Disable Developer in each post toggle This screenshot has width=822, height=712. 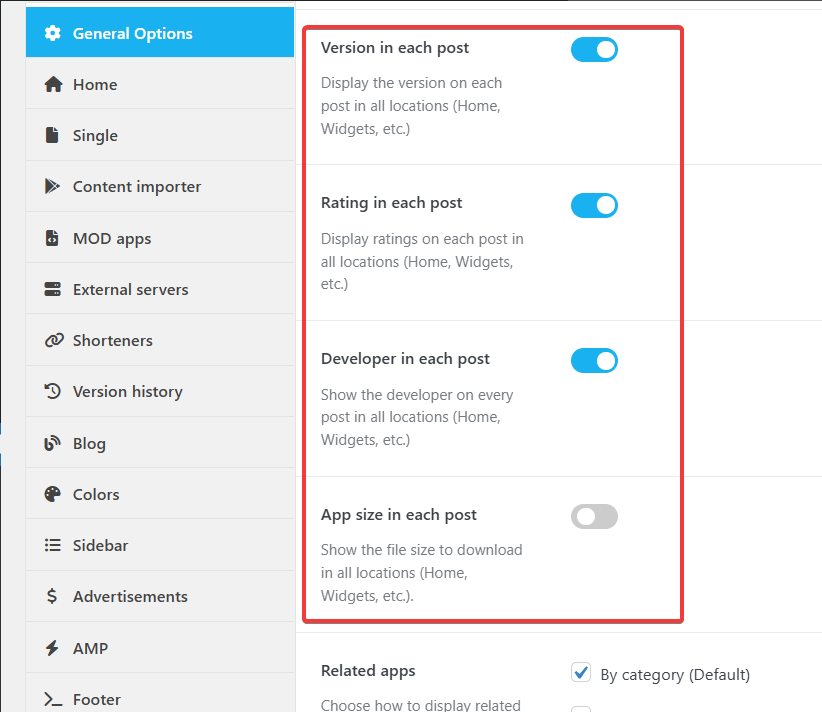[594, 361]
